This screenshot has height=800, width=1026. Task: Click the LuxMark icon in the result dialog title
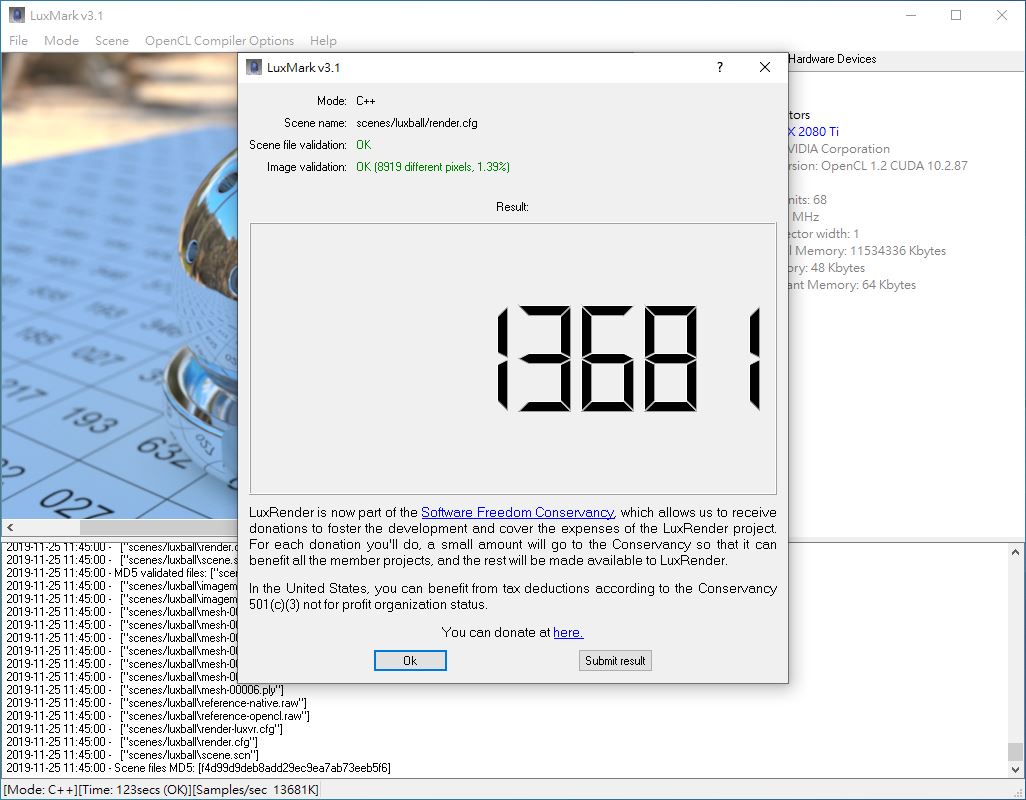pyautogui.click(x=254, y=67)
